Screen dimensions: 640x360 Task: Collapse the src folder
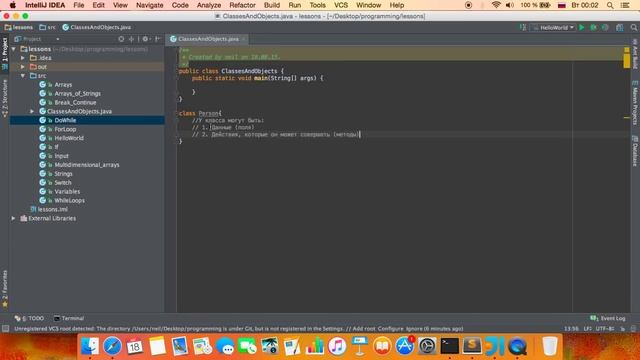tap(23, 76)
